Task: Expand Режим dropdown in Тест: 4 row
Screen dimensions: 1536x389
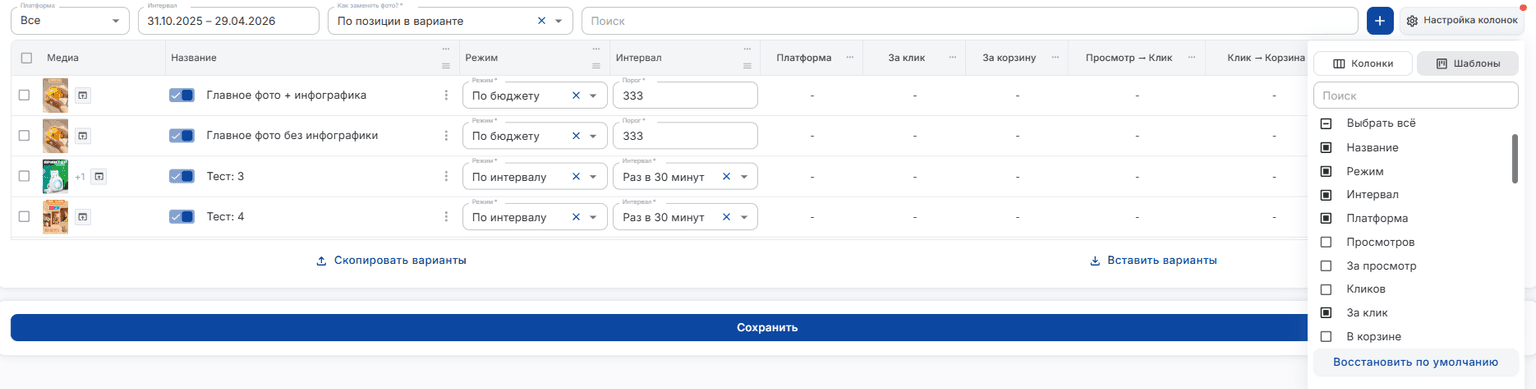Action: (594, 217)
